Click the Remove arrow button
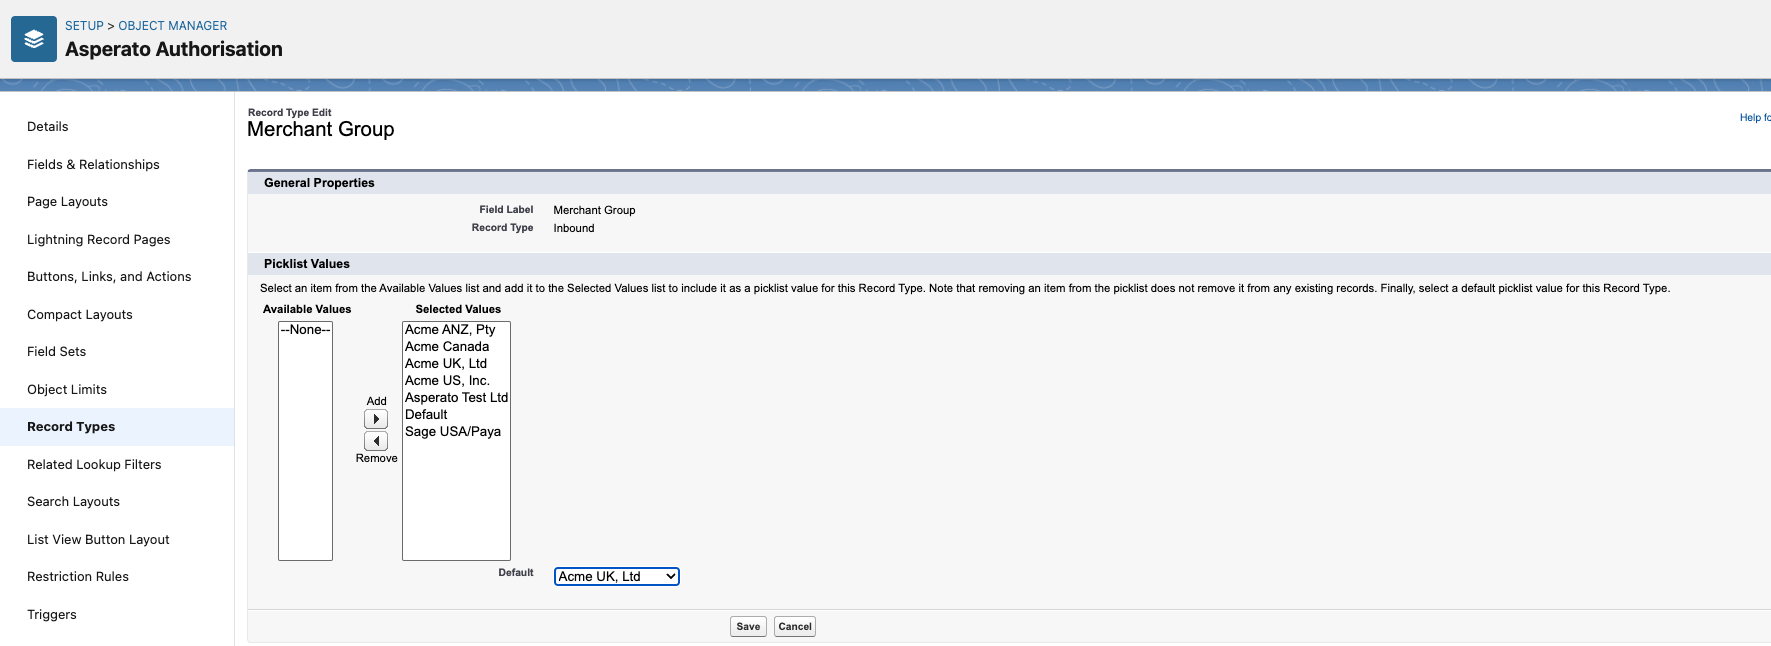Screen dimensions: 1771x646 [x=376, y=441]
